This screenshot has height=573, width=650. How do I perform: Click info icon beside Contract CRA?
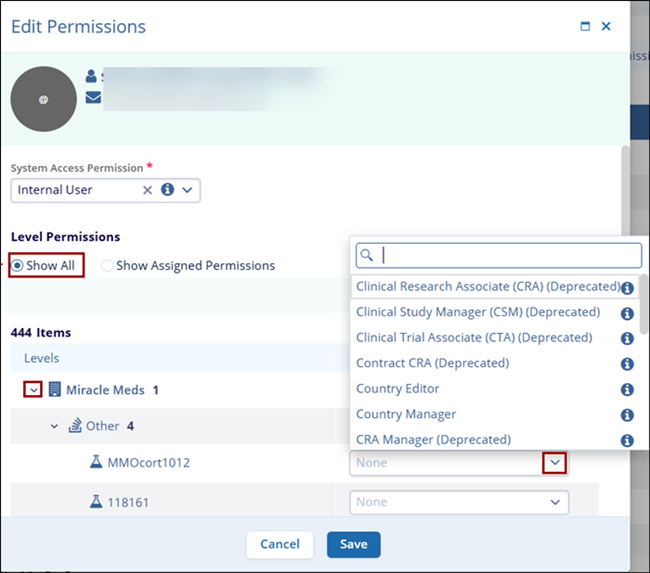tap(627, 364)
